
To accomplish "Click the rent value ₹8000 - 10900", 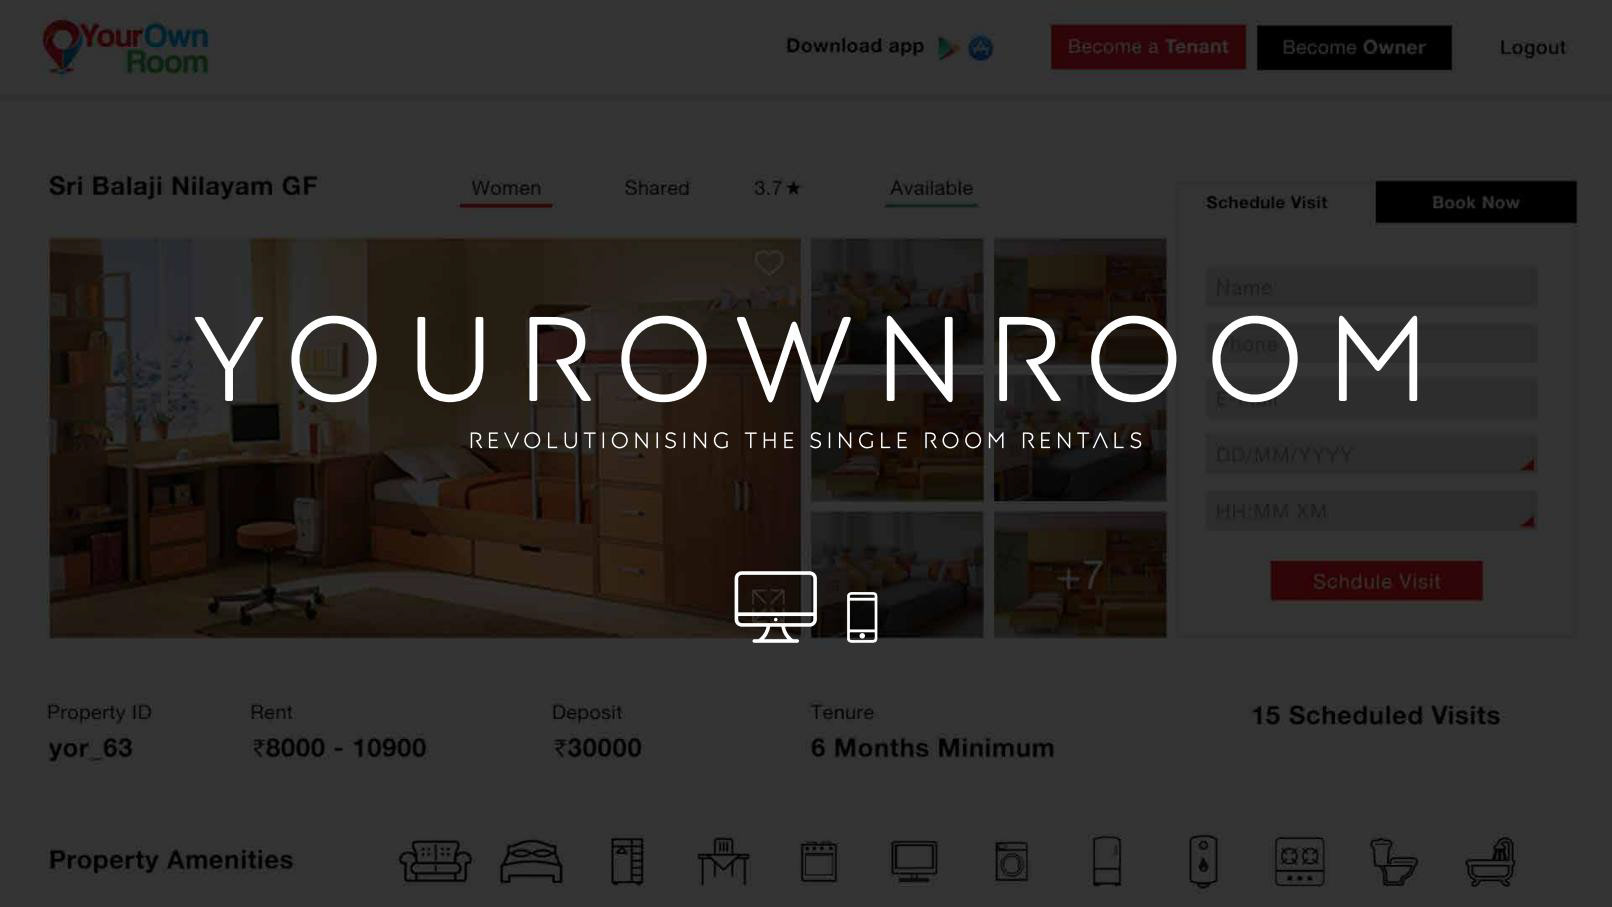I will point(339,748).
